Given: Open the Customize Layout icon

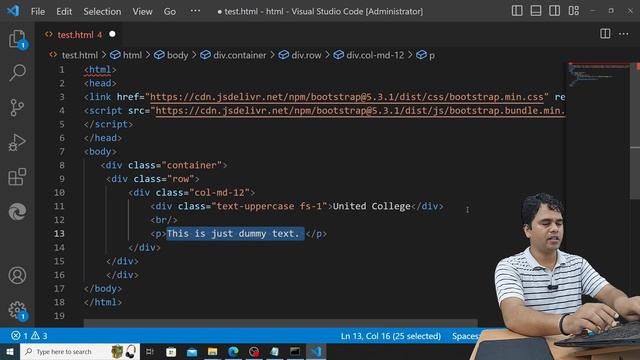Looking at the screenshot, I should click(573, 11).
